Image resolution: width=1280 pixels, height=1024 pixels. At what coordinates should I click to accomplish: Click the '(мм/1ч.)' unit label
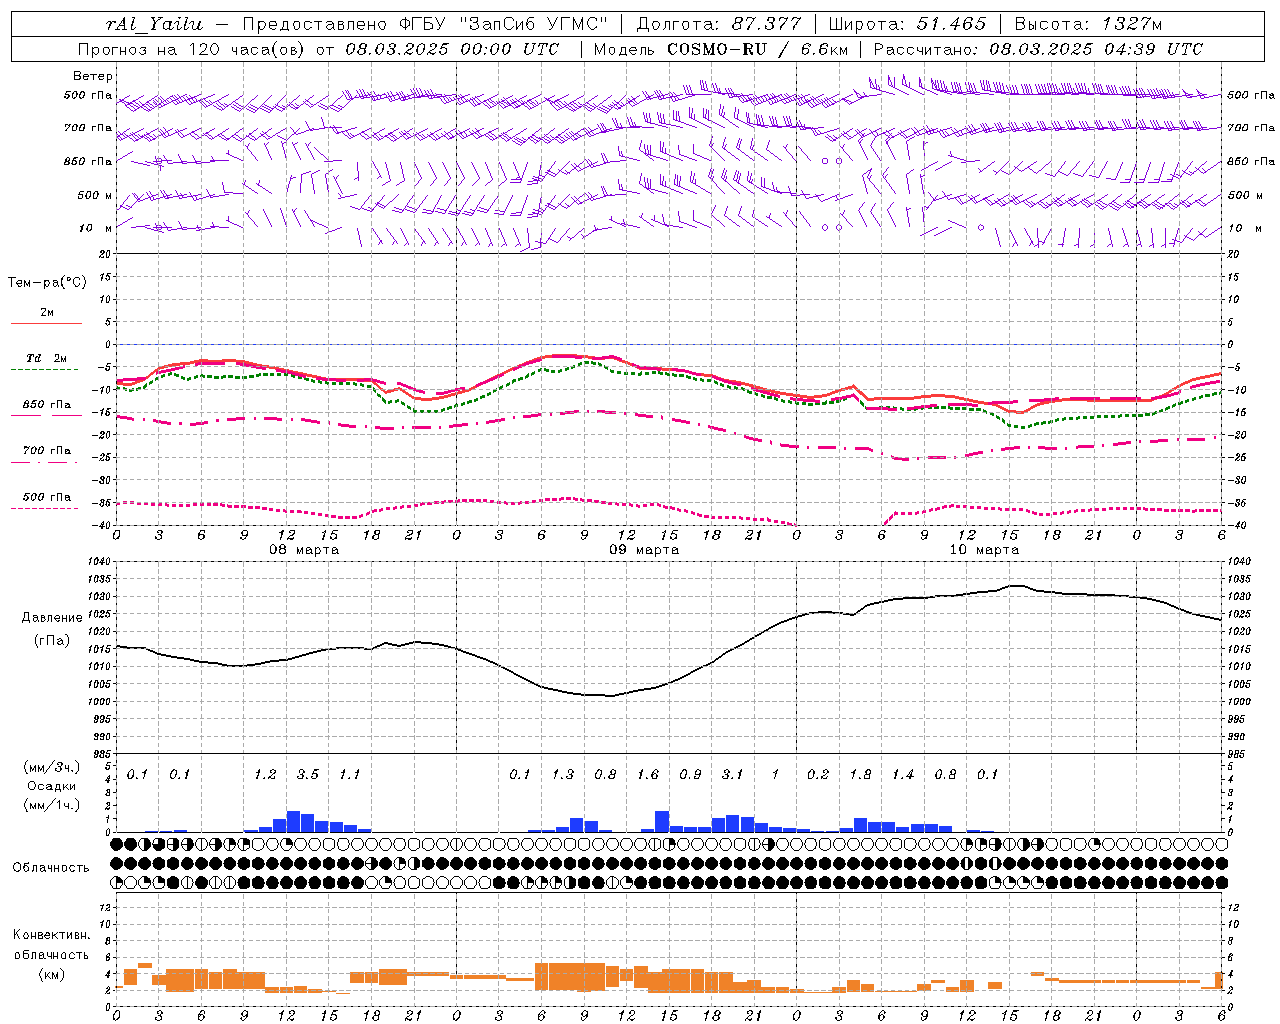tap(52, 805)
